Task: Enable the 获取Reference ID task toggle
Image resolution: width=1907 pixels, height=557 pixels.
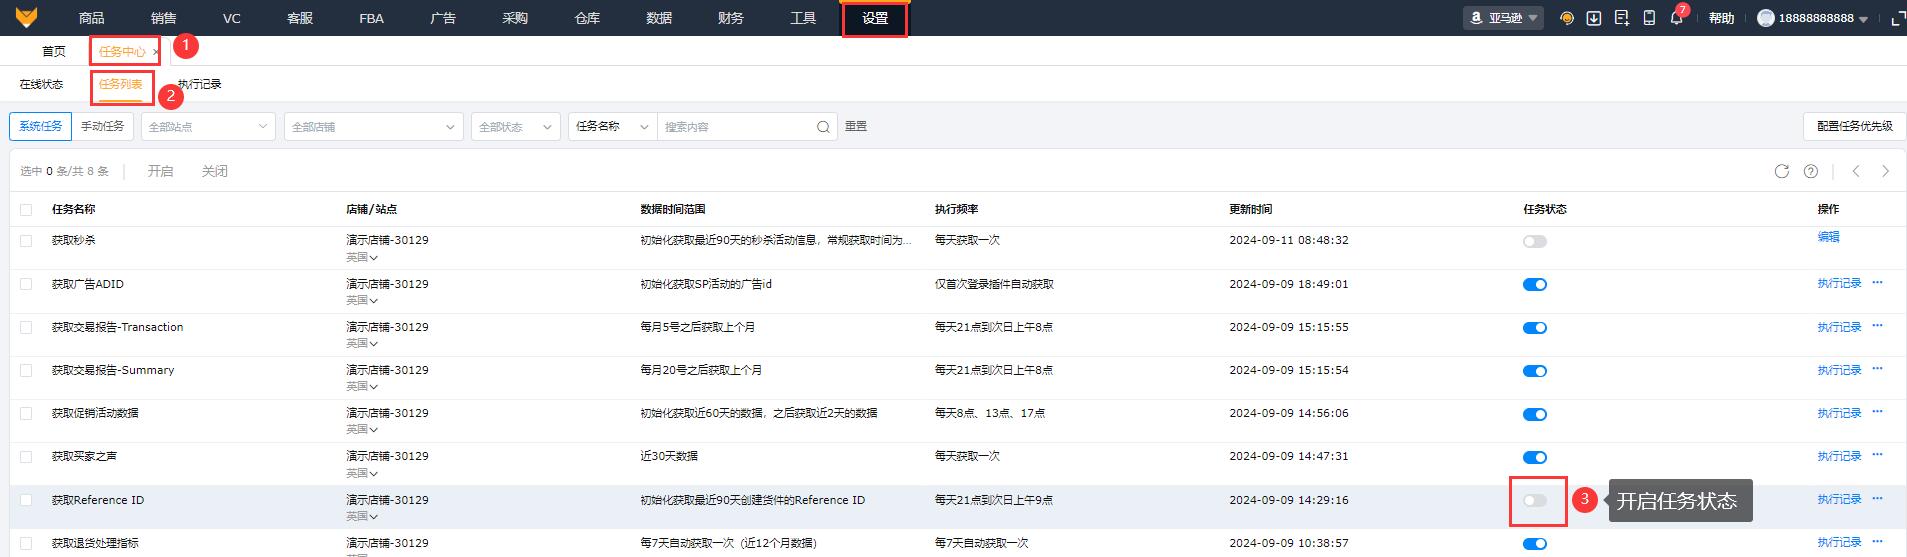Action: click(1534, 500)
